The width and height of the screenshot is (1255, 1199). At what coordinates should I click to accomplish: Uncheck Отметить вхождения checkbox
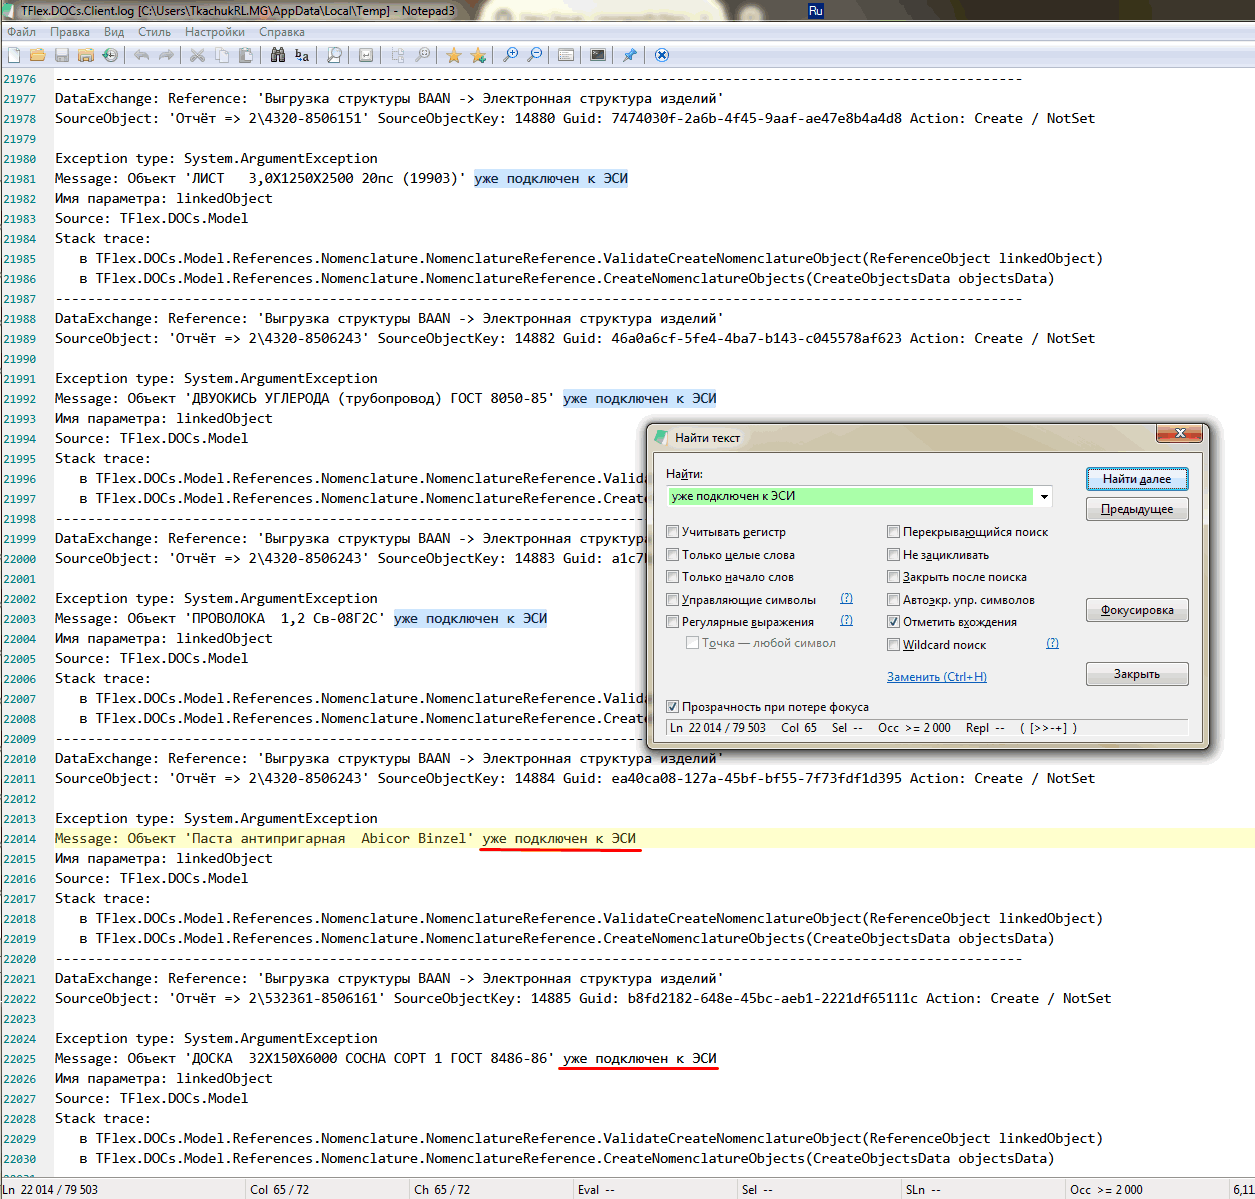894,621
